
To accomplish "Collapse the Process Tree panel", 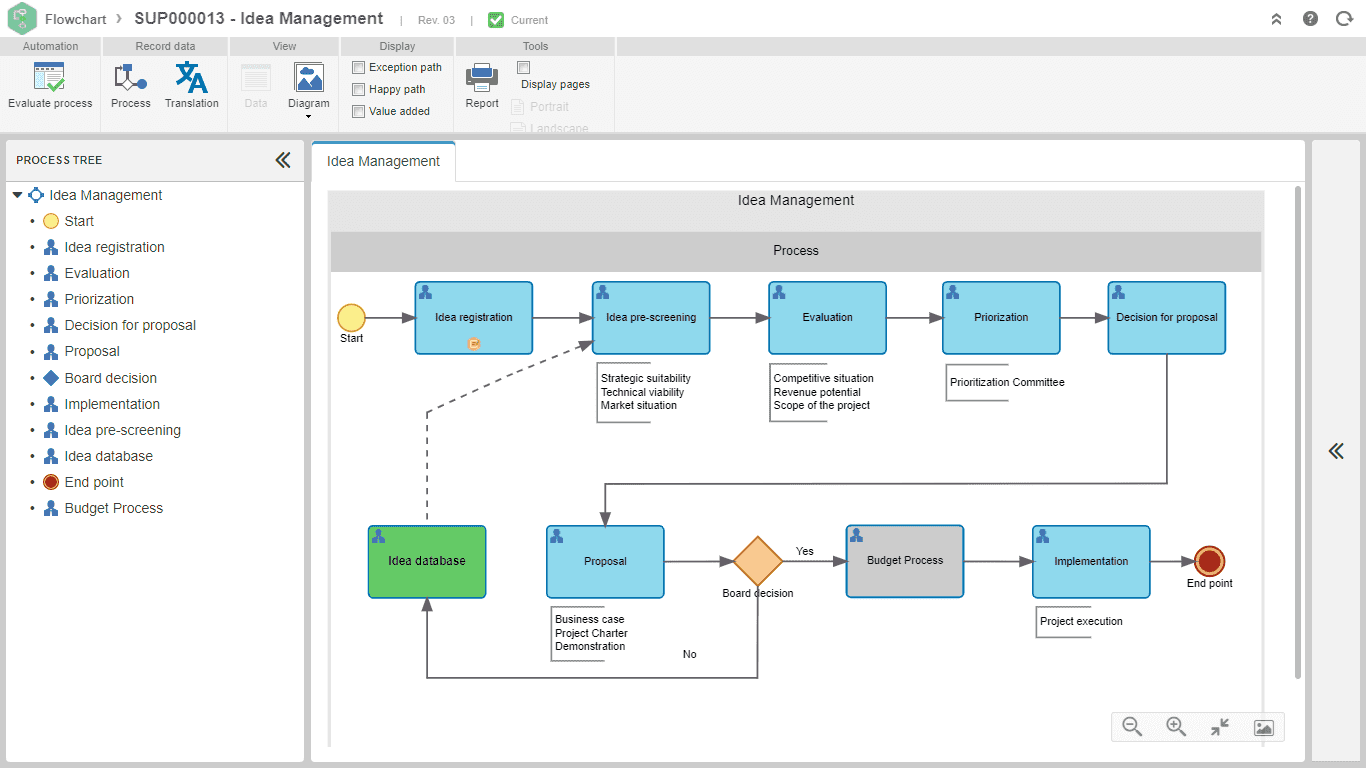I will click(x=283, y=160).
